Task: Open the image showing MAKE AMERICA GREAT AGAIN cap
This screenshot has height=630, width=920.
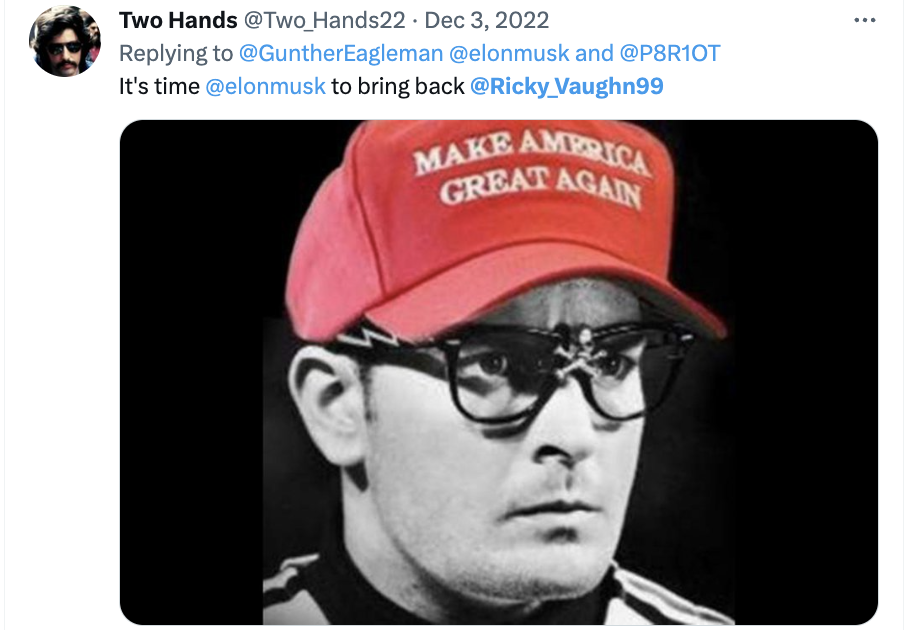Action: coord(499,372)
